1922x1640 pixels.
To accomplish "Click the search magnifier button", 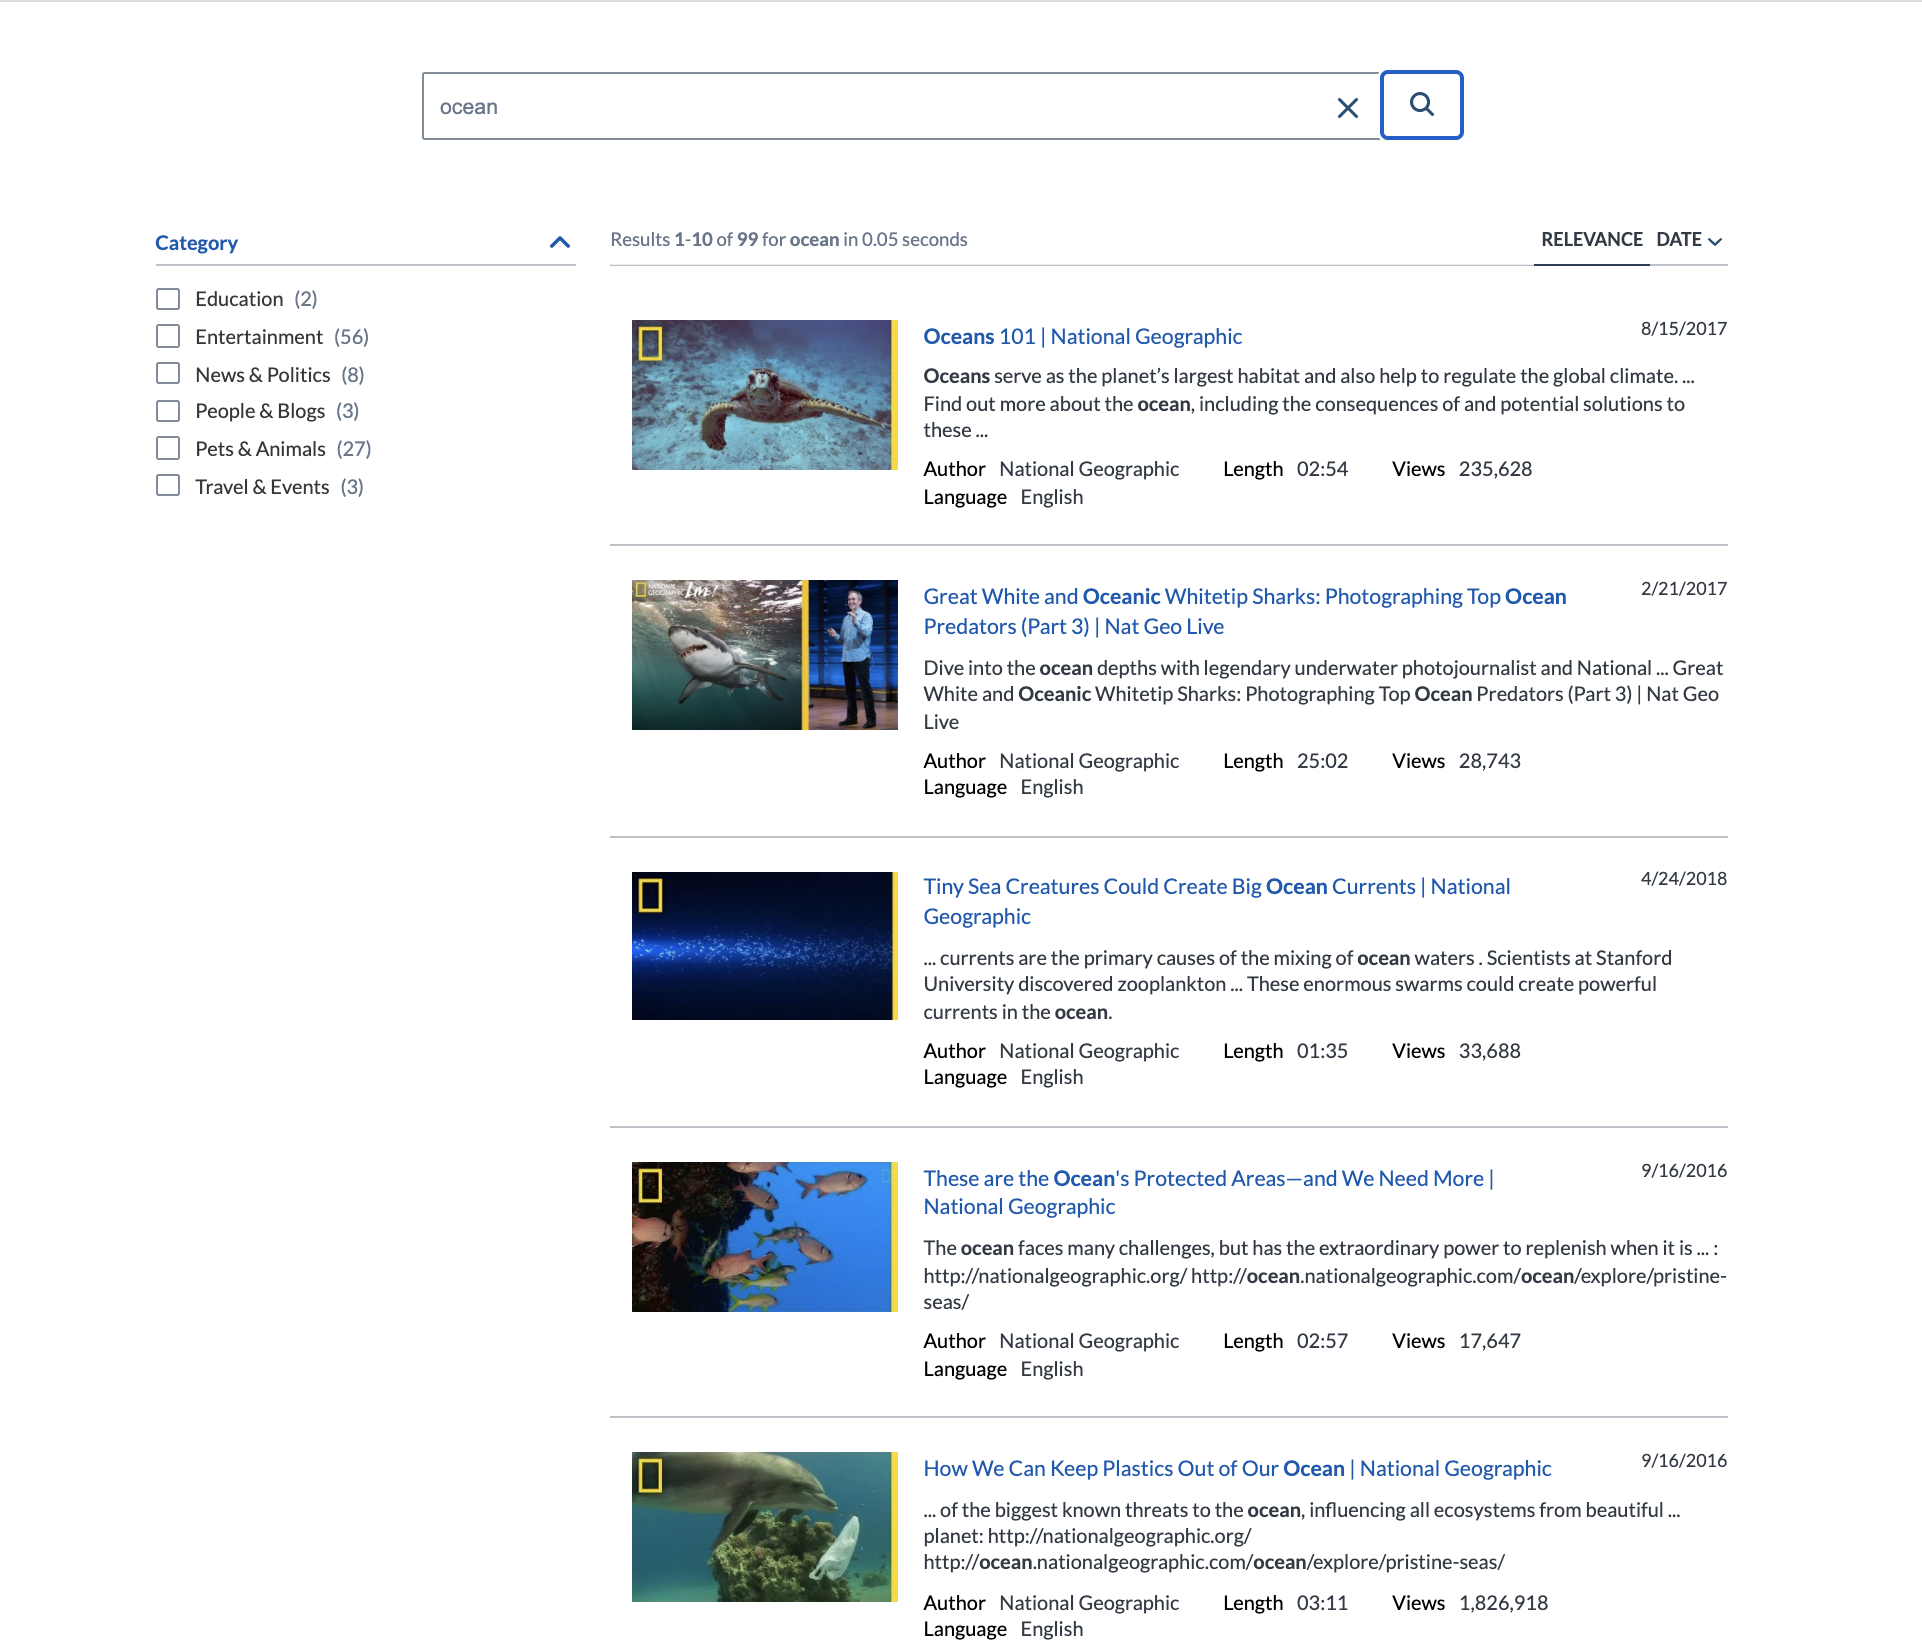I will click(1421, 105).
